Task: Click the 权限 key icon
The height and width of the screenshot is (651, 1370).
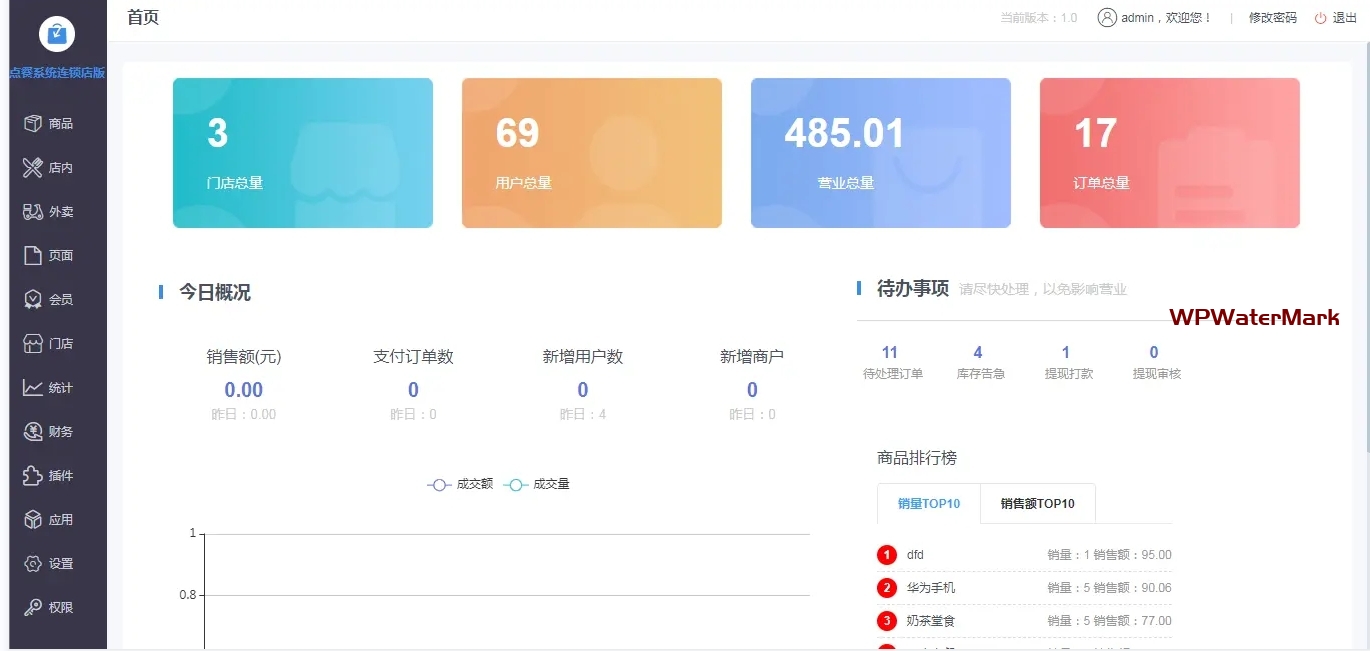Action: click(33, 608)
